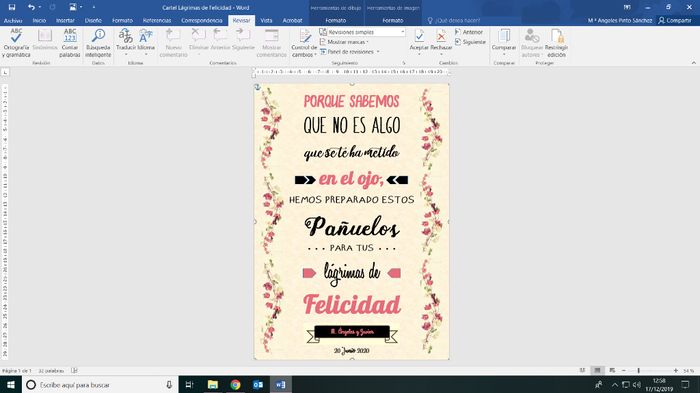The width and height of the screenshot is (700, 393).
Task: Switch to the Insertar tab
Action: coord(65,21)
